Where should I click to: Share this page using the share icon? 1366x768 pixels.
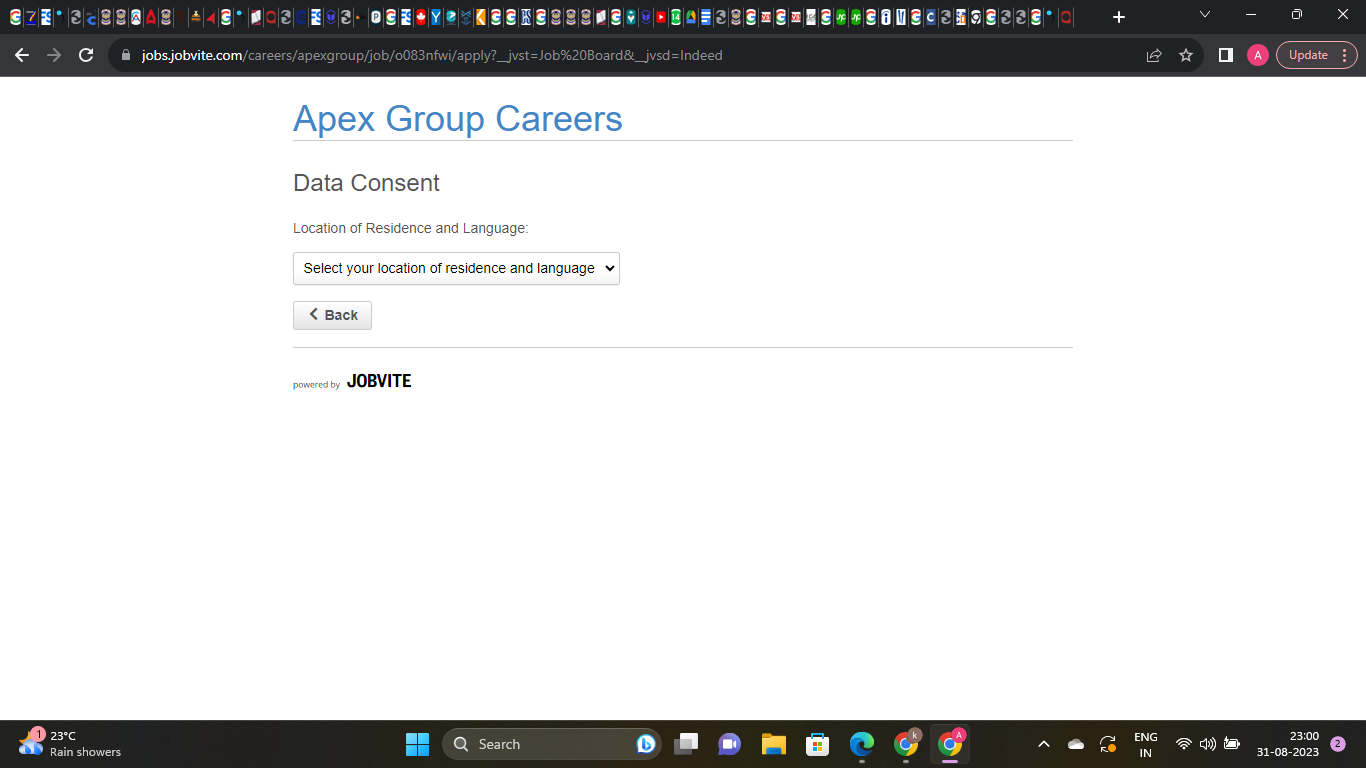pyautogui.click(x=1154, y=55)
